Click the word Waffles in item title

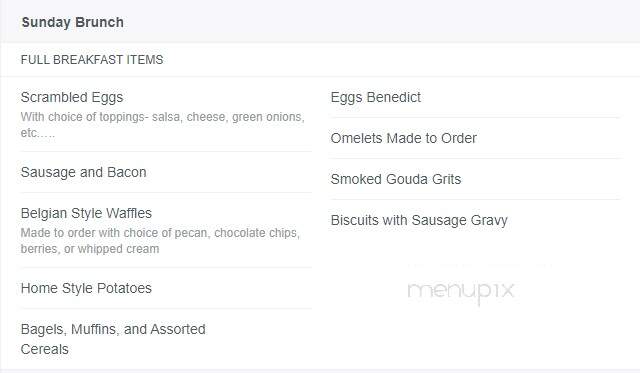point(129,213)
